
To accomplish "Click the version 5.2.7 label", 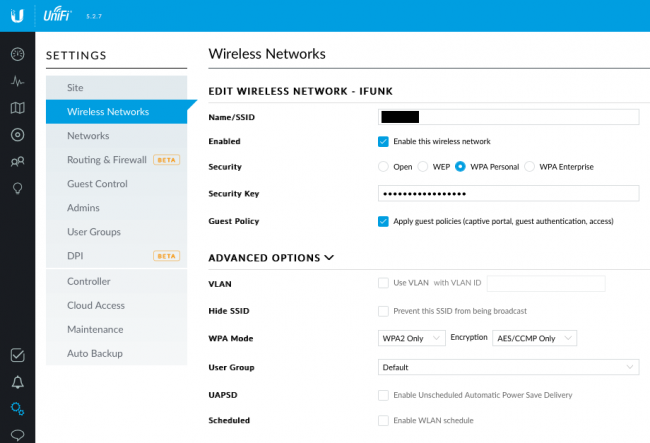I will tap(94, 17).
